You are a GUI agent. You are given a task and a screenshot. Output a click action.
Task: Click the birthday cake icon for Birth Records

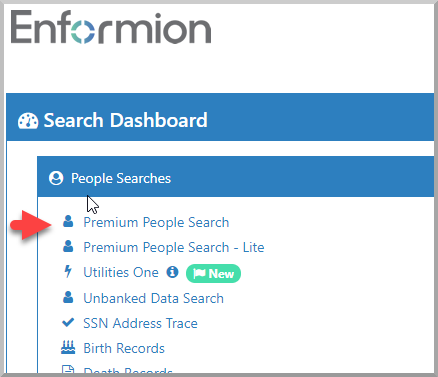coord(68,347)
